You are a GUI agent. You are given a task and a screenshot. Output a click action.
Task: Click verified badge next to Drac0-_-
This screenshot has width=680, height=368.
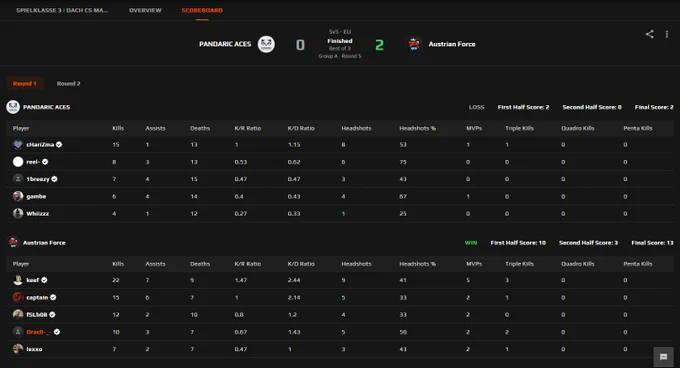pyautogui.click(x=57, y=332)
